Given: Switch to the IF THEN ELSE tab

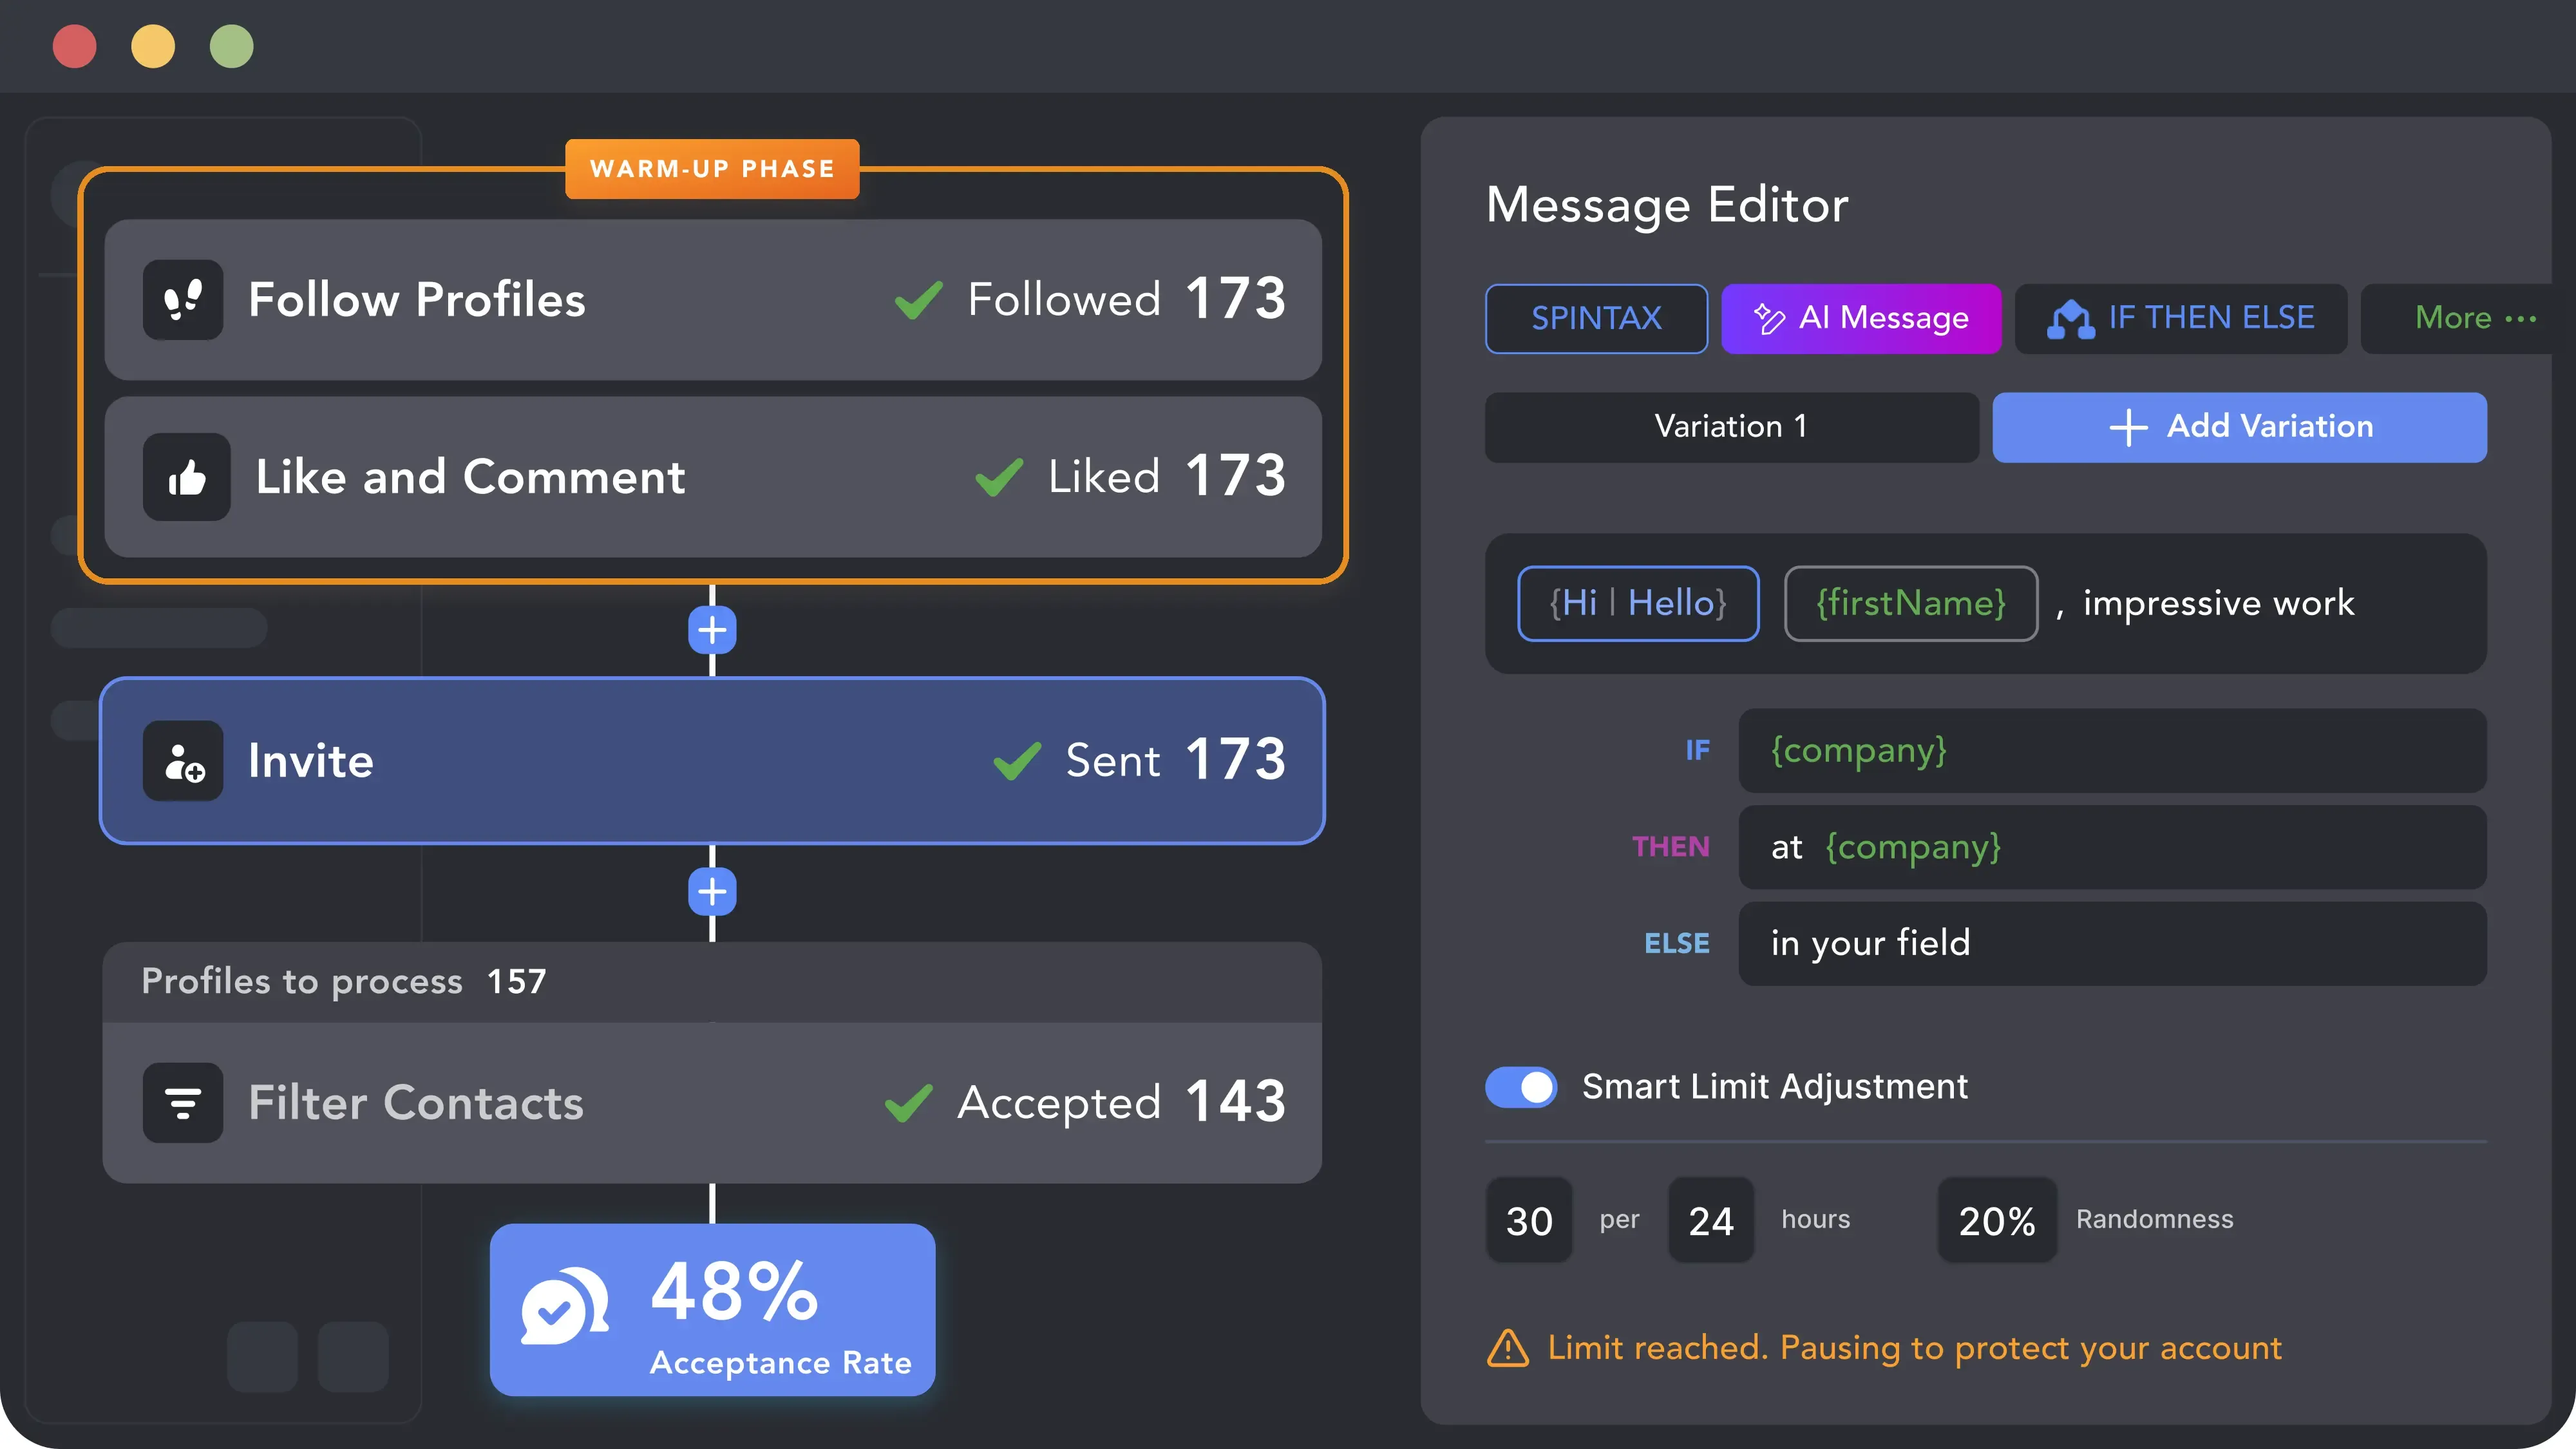Looking at the screenshot, I should coord(2181,318).
